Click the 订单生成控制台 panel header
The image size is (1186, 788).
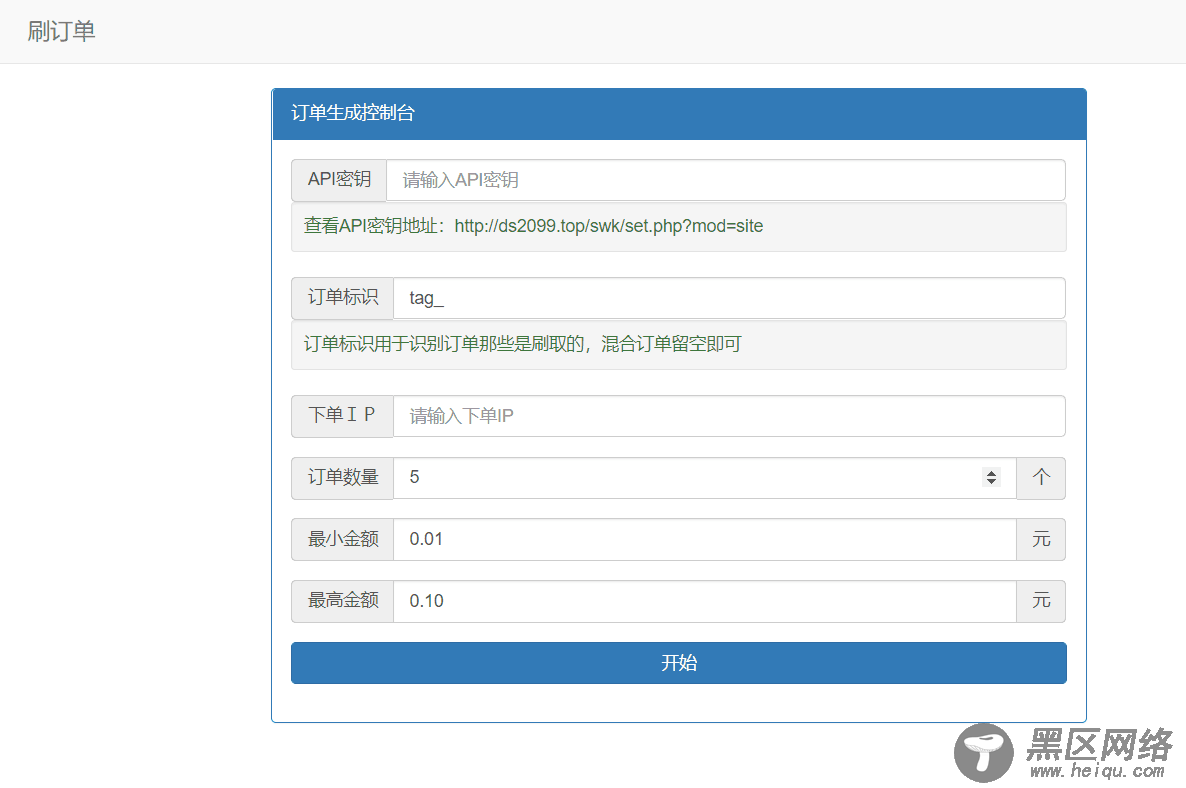click(x=678, y=114)
